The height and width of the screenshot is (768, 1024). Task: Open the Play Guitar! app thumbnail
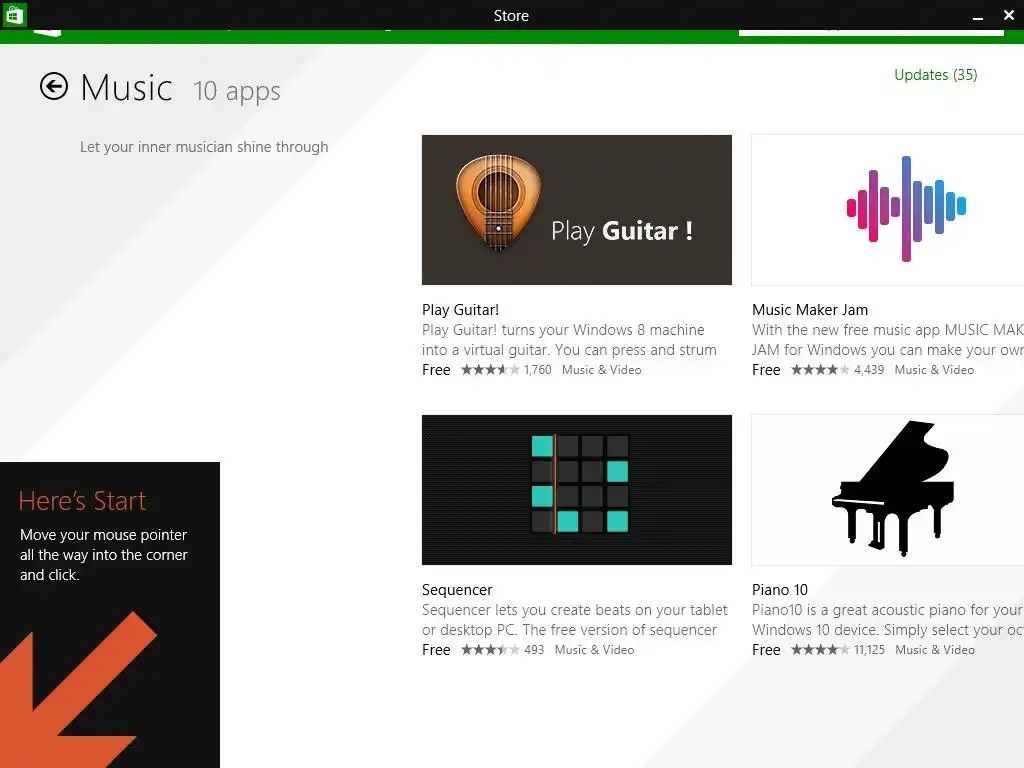pyautogui.click(x=577, y=210)
